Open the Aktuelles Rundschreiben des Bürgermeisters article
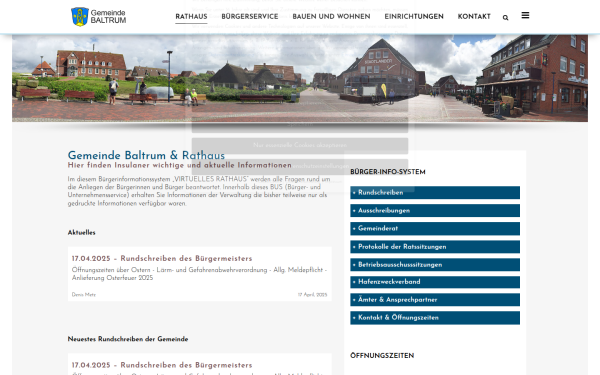Image resolution: width=600 pixels, height=375 pixels. click(x=162, y=259)
